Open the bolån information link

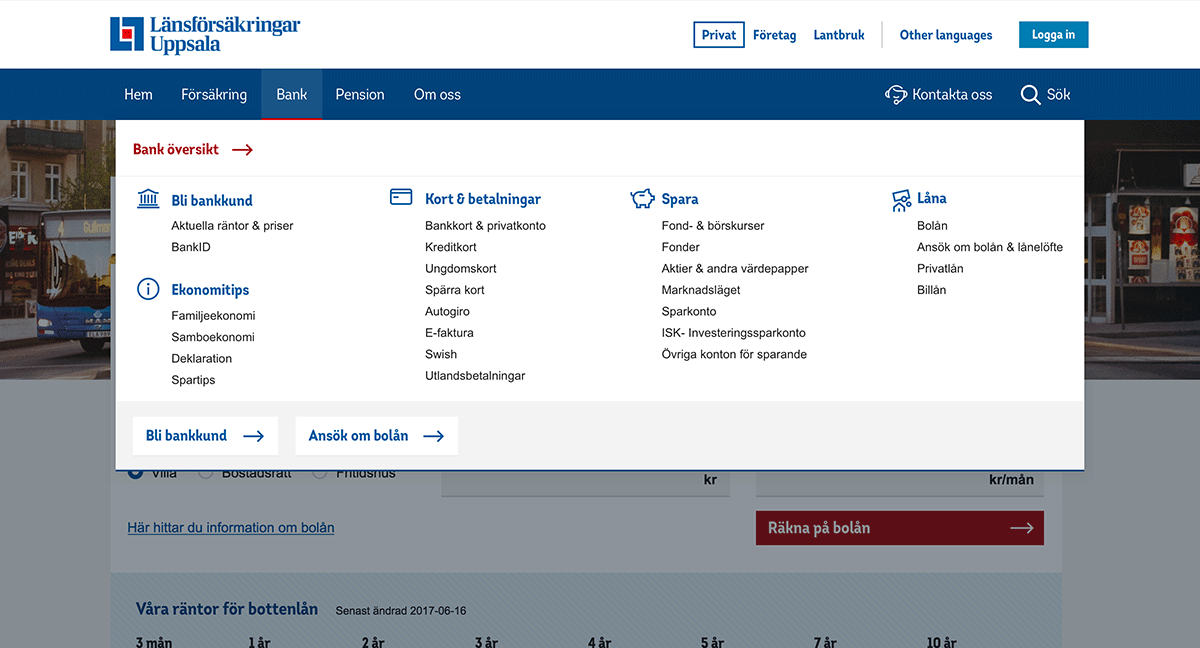click(x=230, y=527)
